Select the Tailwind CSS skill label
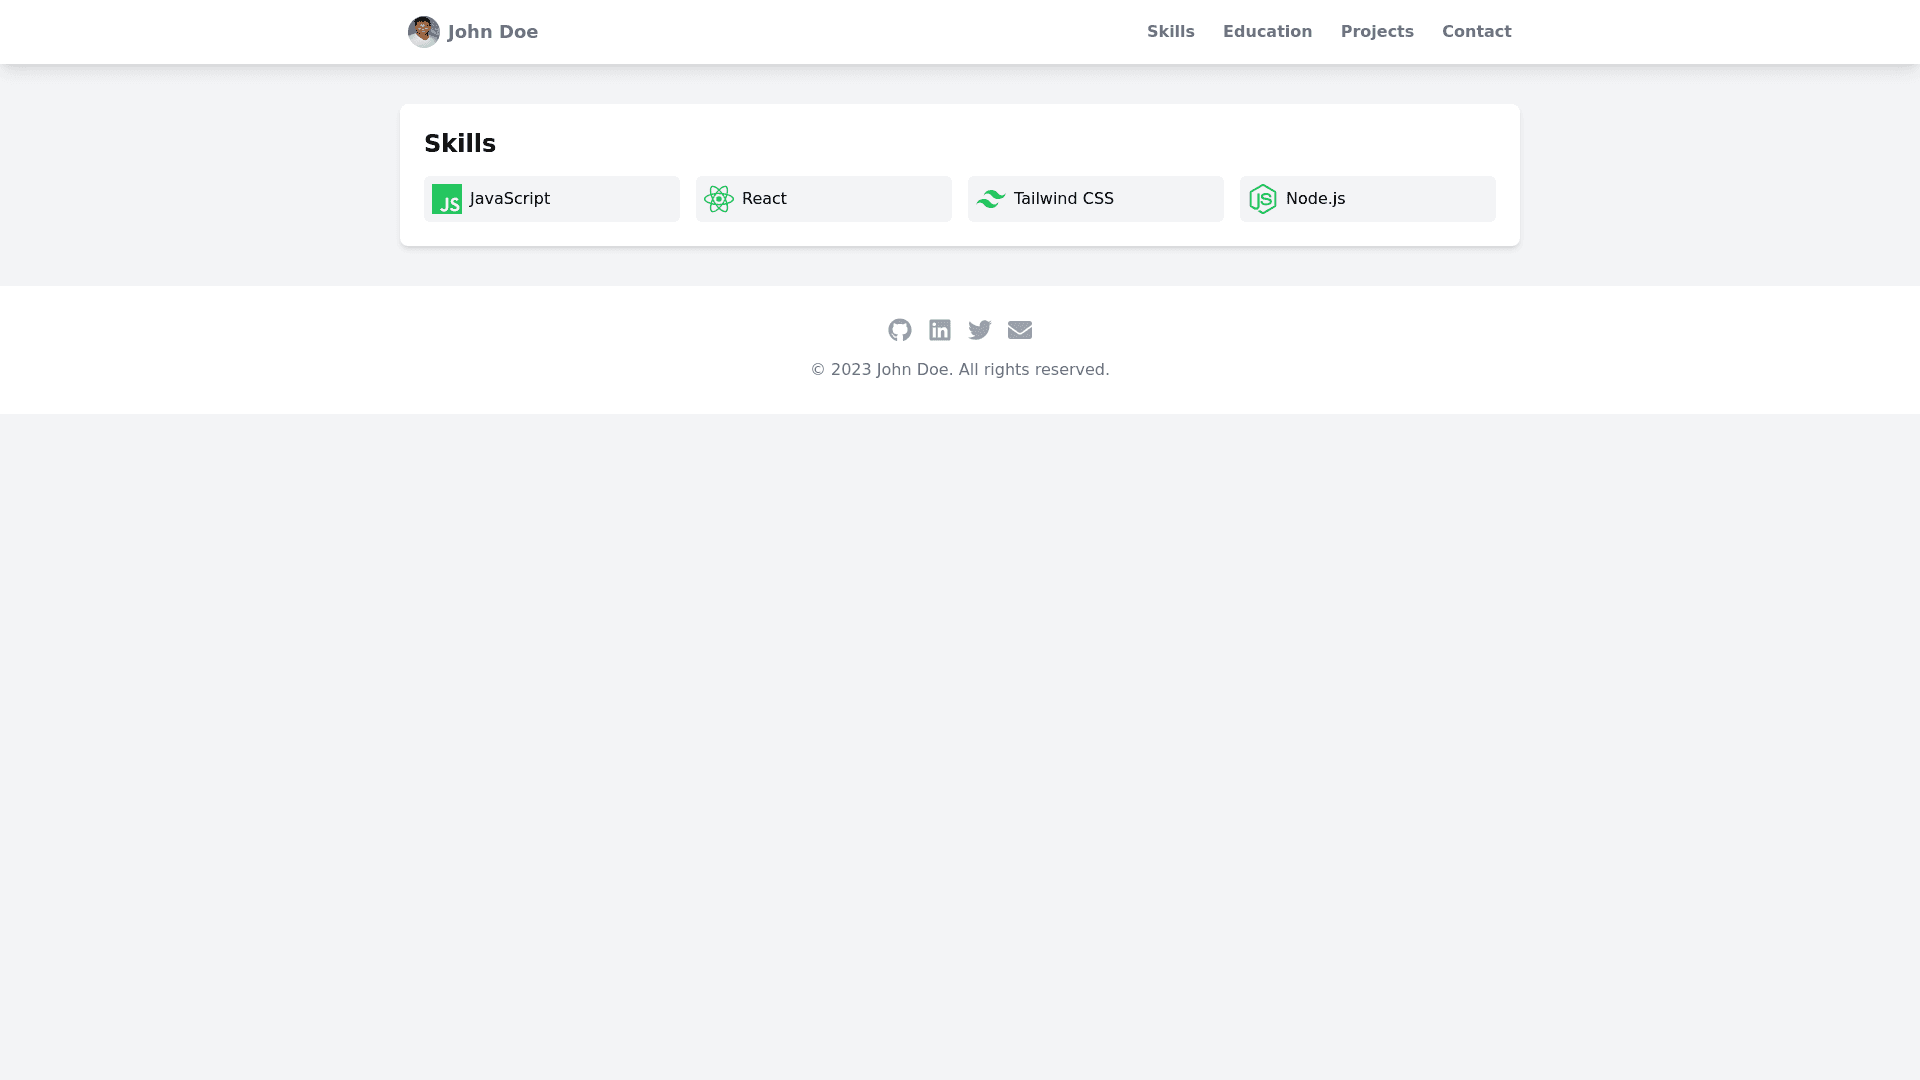 pos(1063,199)
